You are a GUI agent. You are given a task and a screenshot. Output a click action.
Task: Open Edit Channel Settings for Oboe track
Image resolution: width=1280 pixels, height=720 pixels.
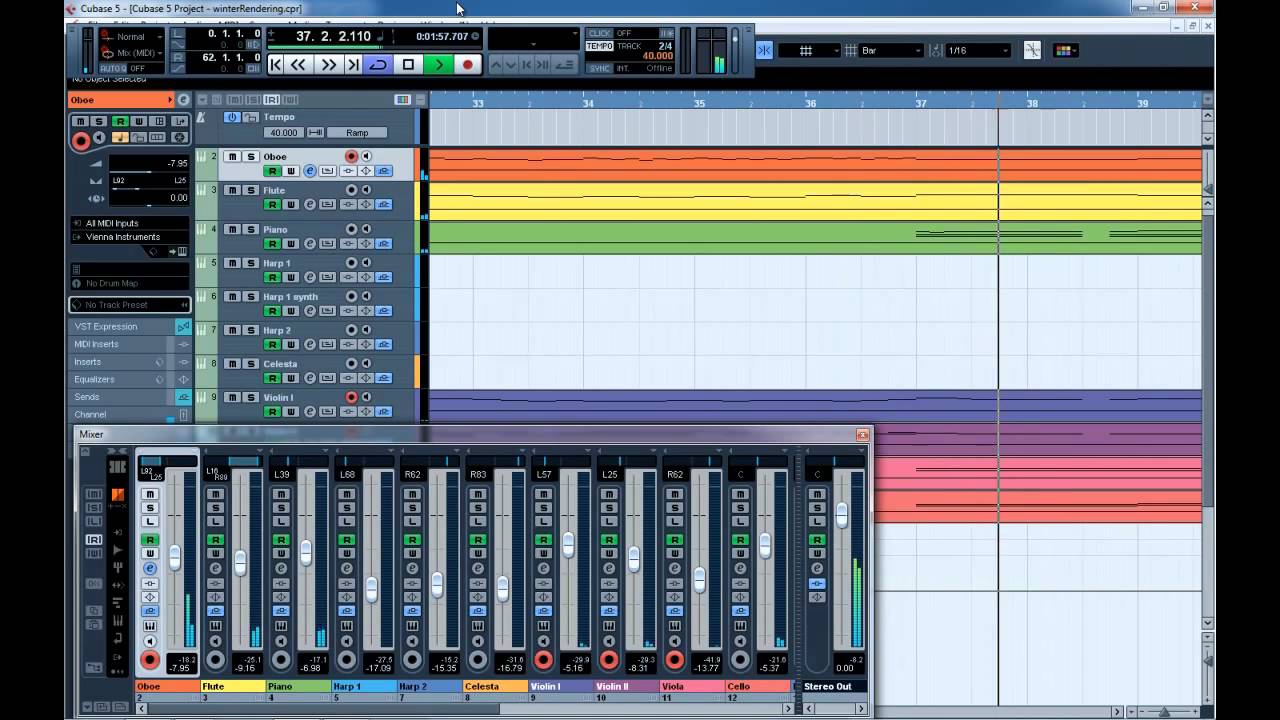tap(310, 171)
